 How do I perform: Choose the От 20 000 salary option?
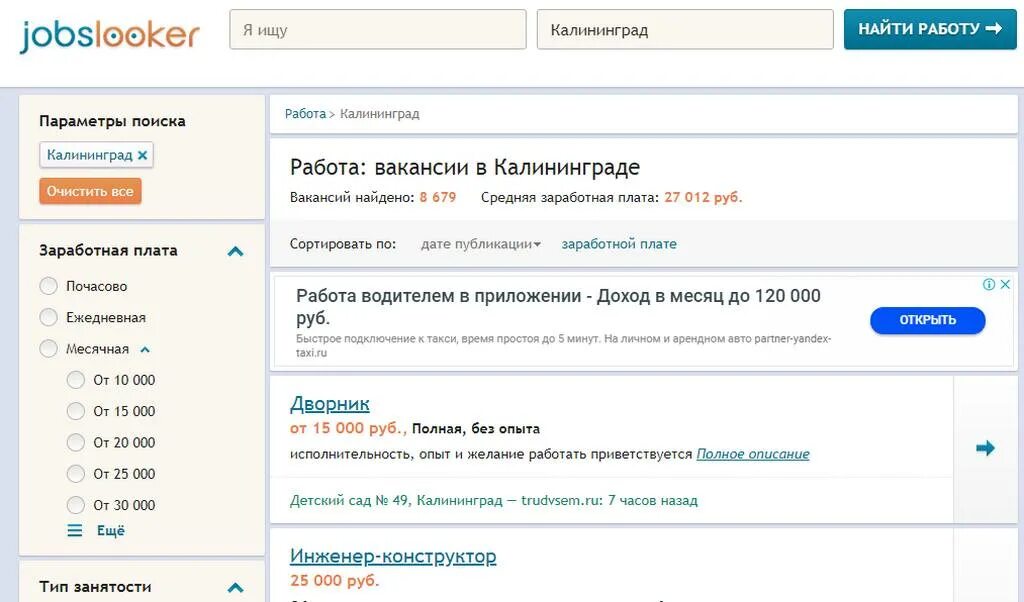76,443
